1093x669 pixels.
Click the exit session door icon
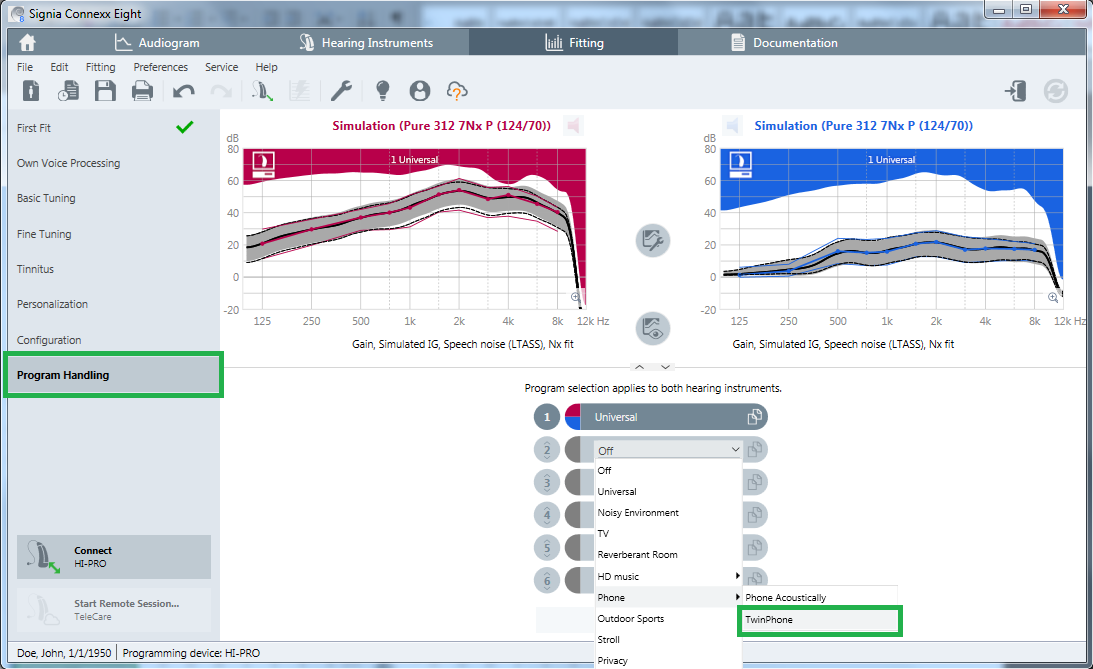tap(1016, 91)
